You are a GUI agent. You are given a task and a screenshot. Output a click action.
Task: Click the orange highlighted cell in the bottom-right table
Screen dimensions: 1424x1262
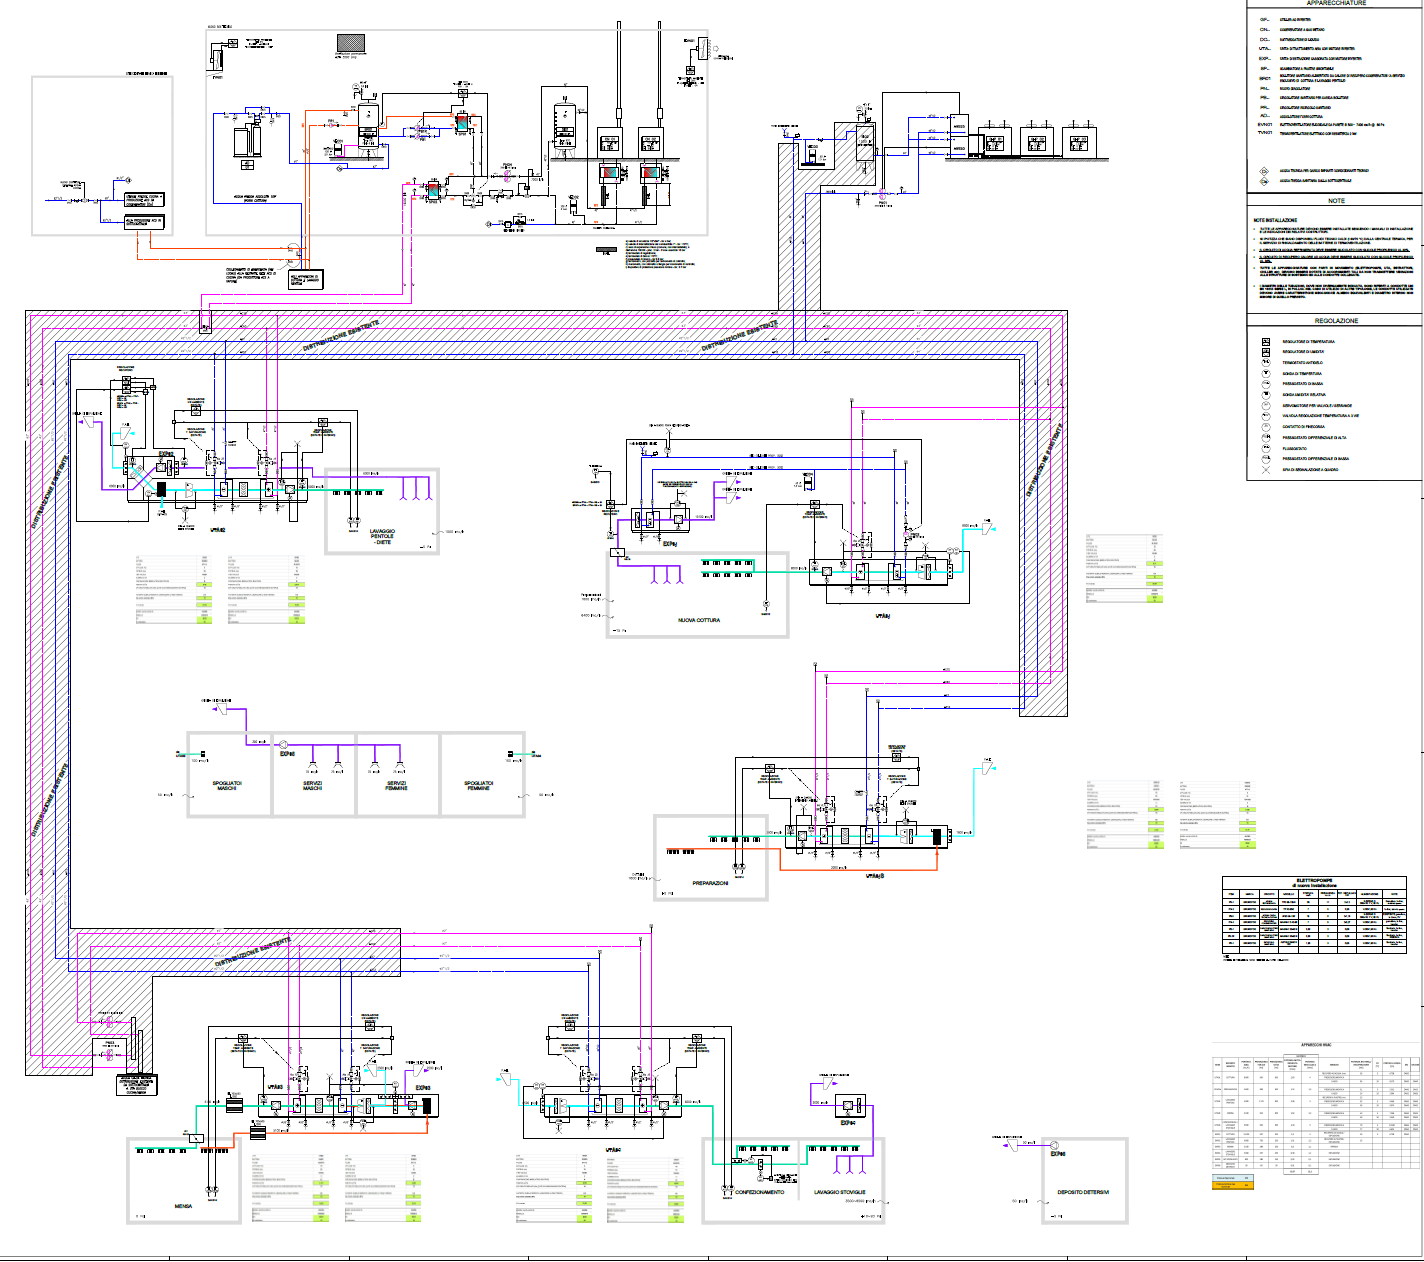pyautogui.click(x=1232, y=1184)
